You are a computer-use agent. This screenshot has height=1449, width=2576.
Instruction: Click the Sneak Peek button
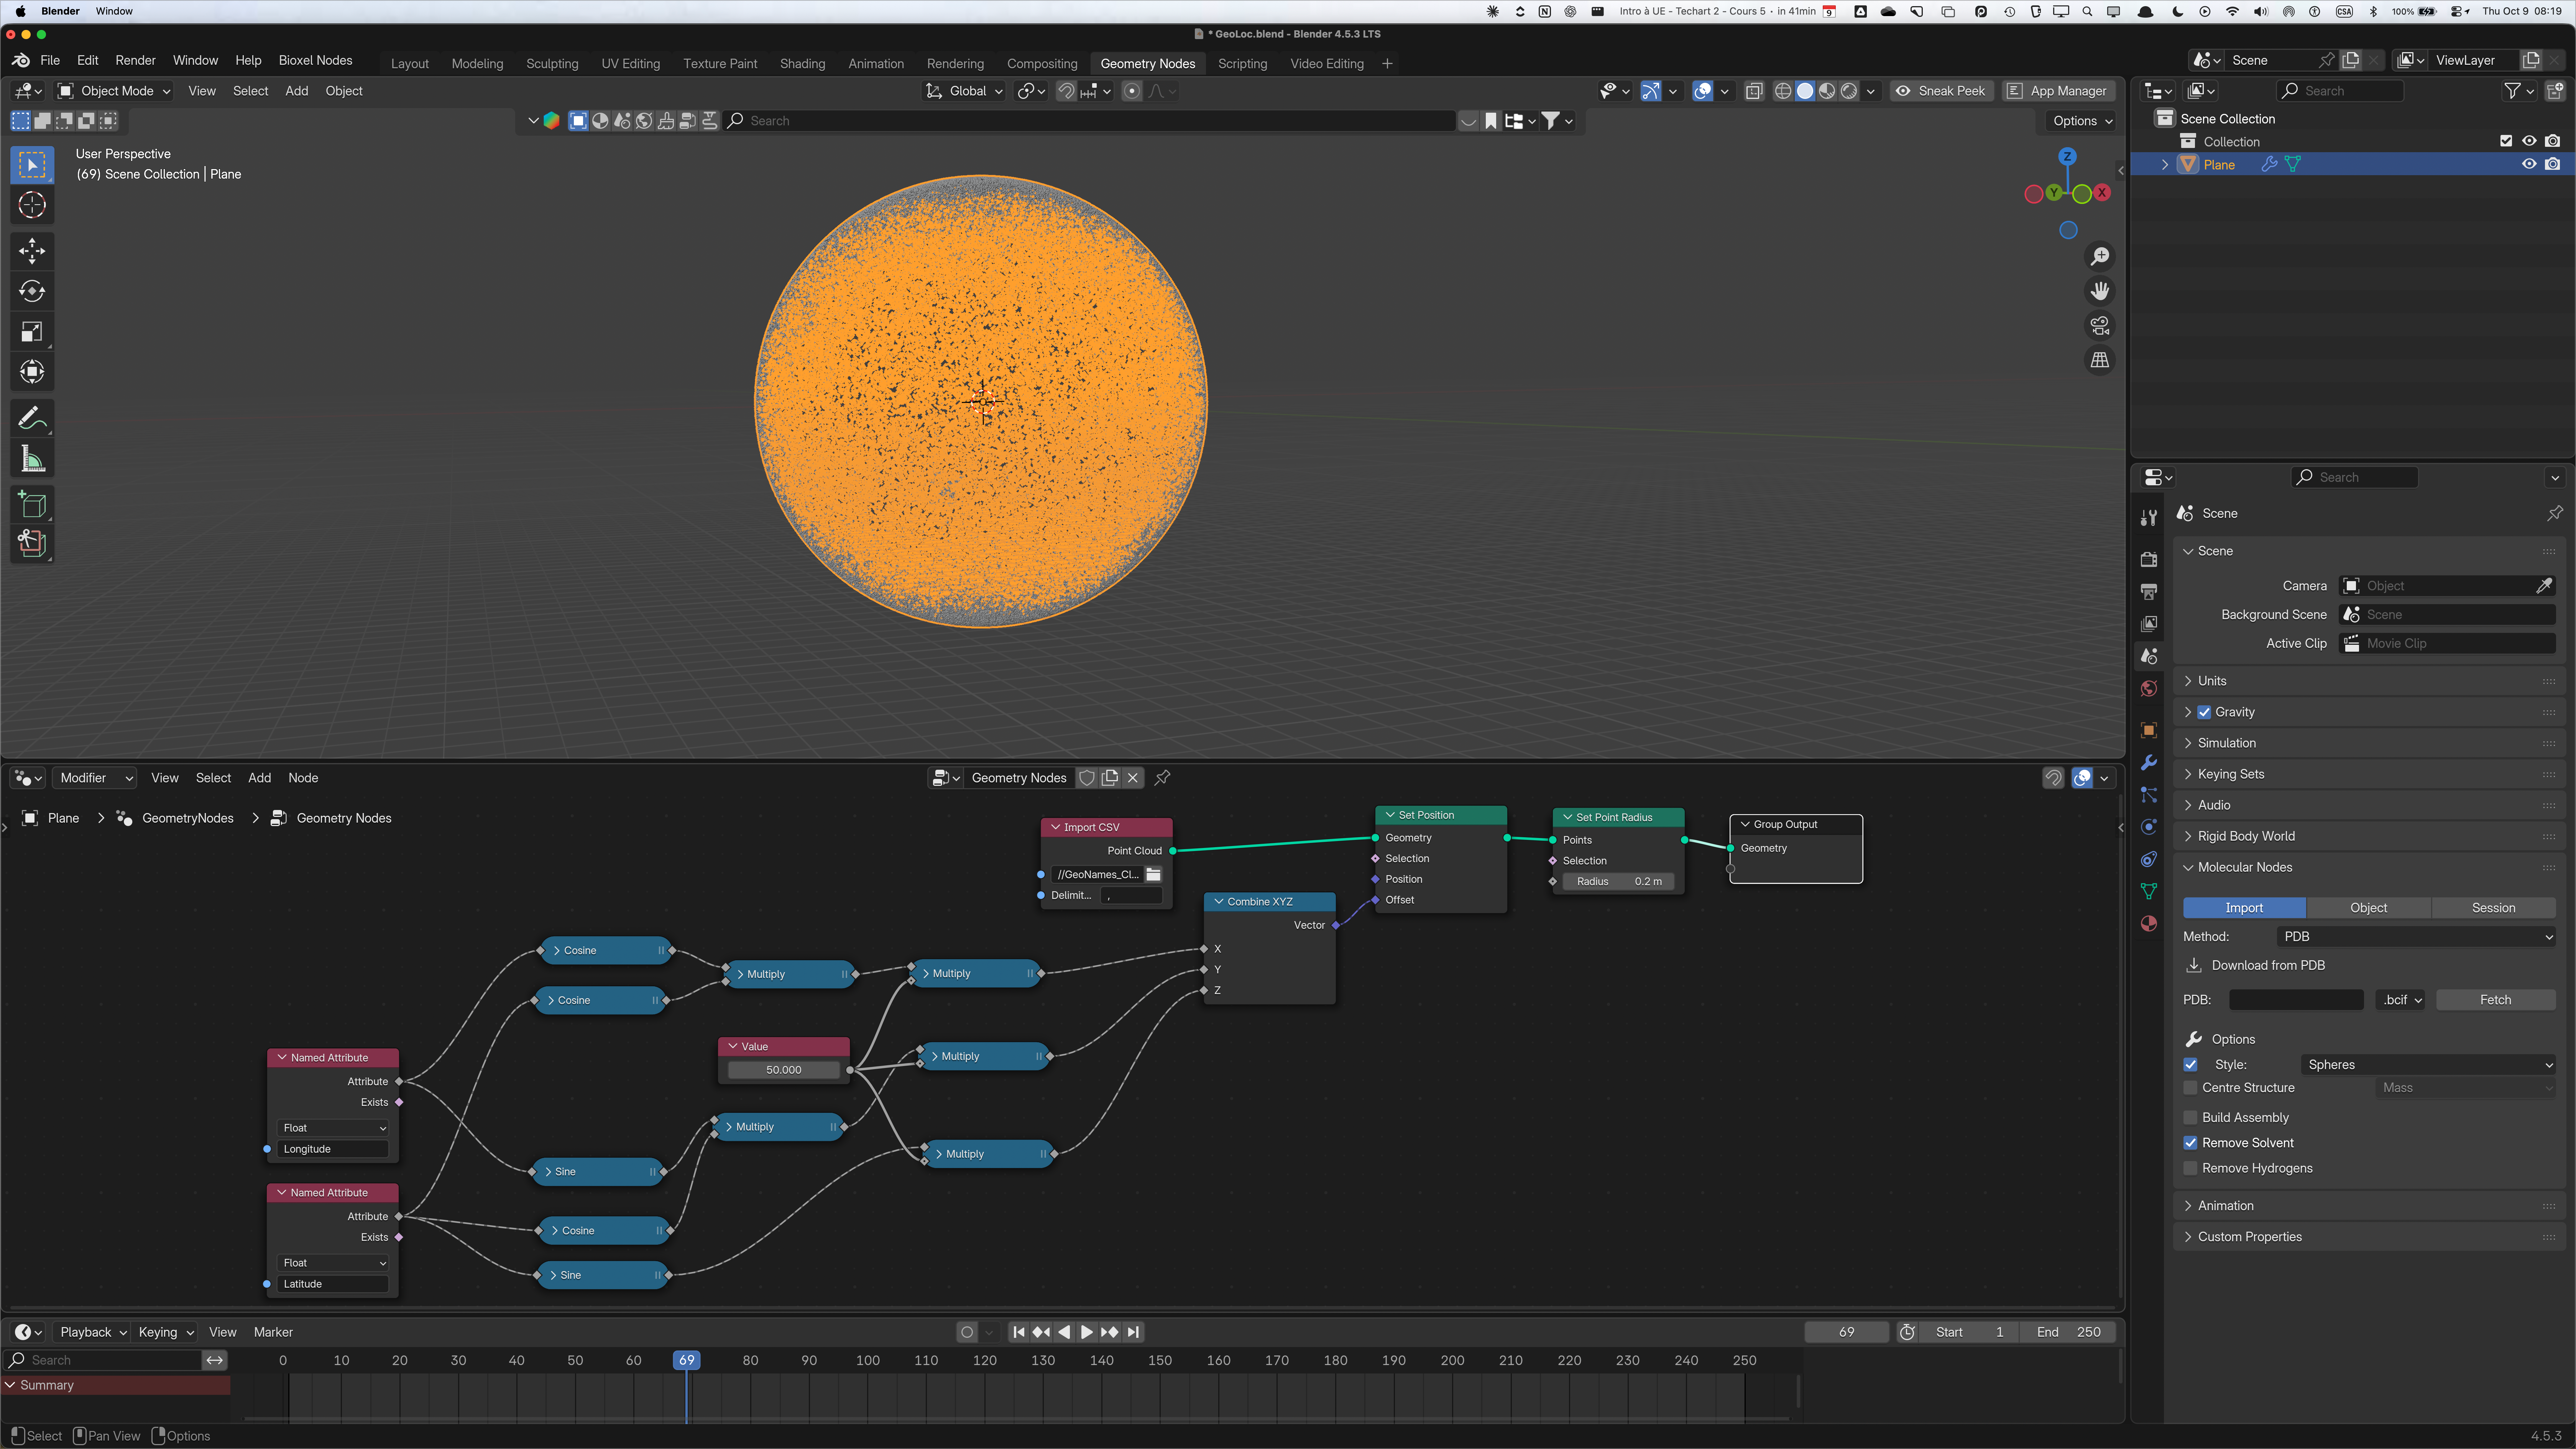click(1940, 91)
